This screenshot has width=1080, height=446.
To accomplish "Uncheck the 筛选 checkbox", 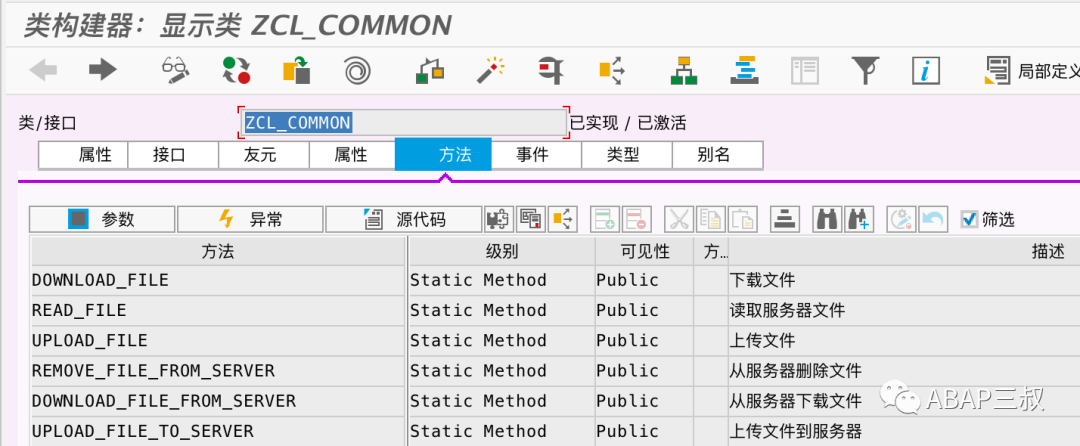I will (970, 220).
